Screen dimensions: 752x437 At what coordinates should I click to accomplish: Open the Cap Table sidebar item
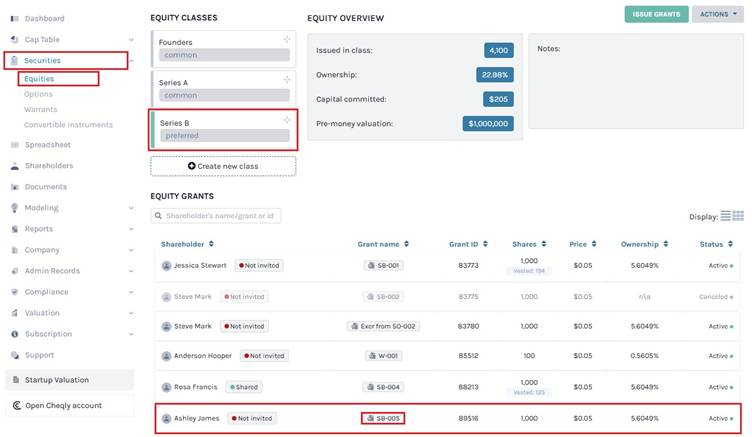pyautogui.click(x=44, y=39)
